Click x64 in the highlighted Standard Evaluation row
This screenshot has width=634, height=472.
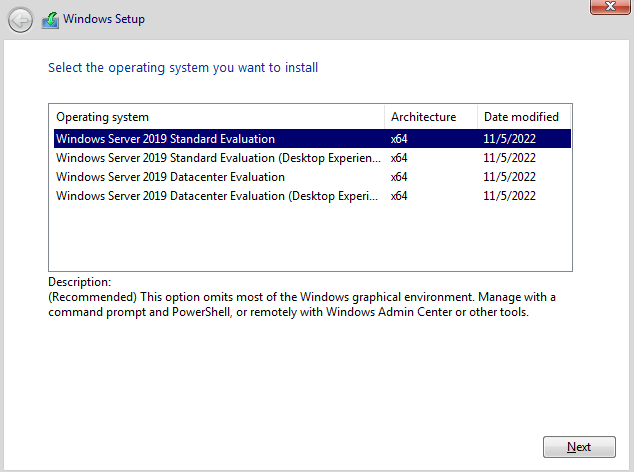coord(399,139)
